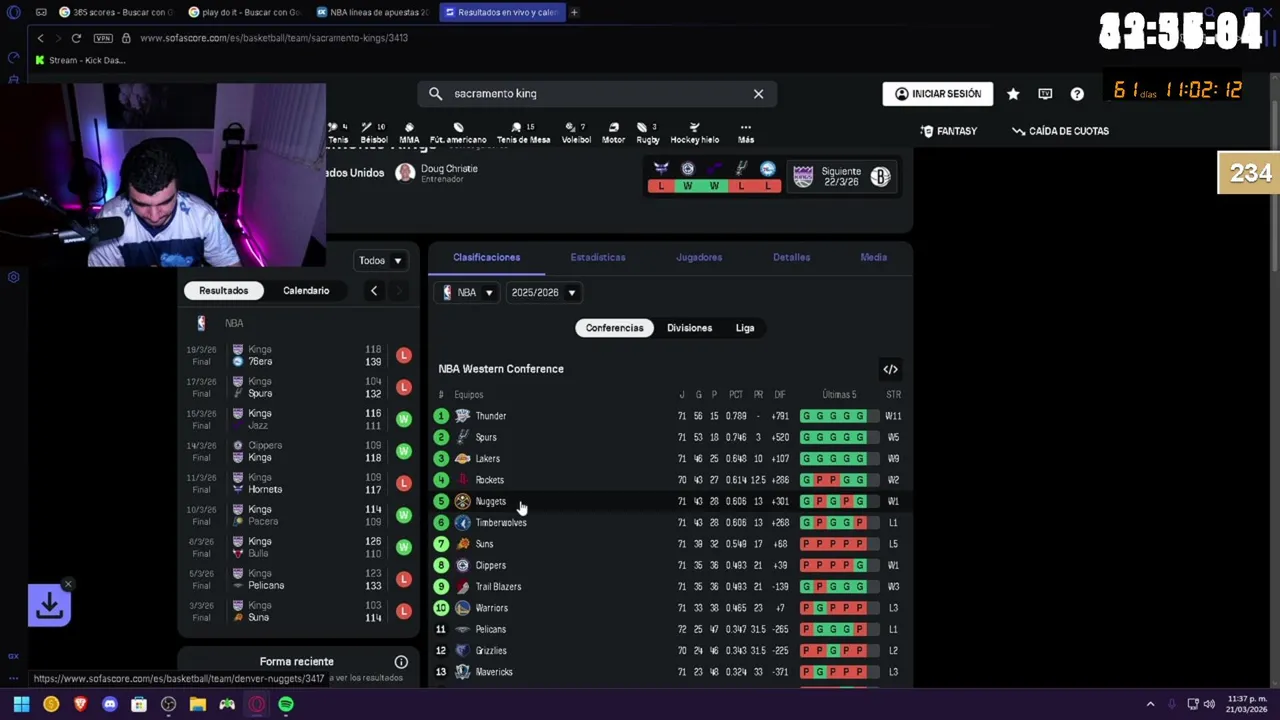Viewport: 1280px width, 720px height.
Task: Open the Más sports menu
Action: (746, 133)
